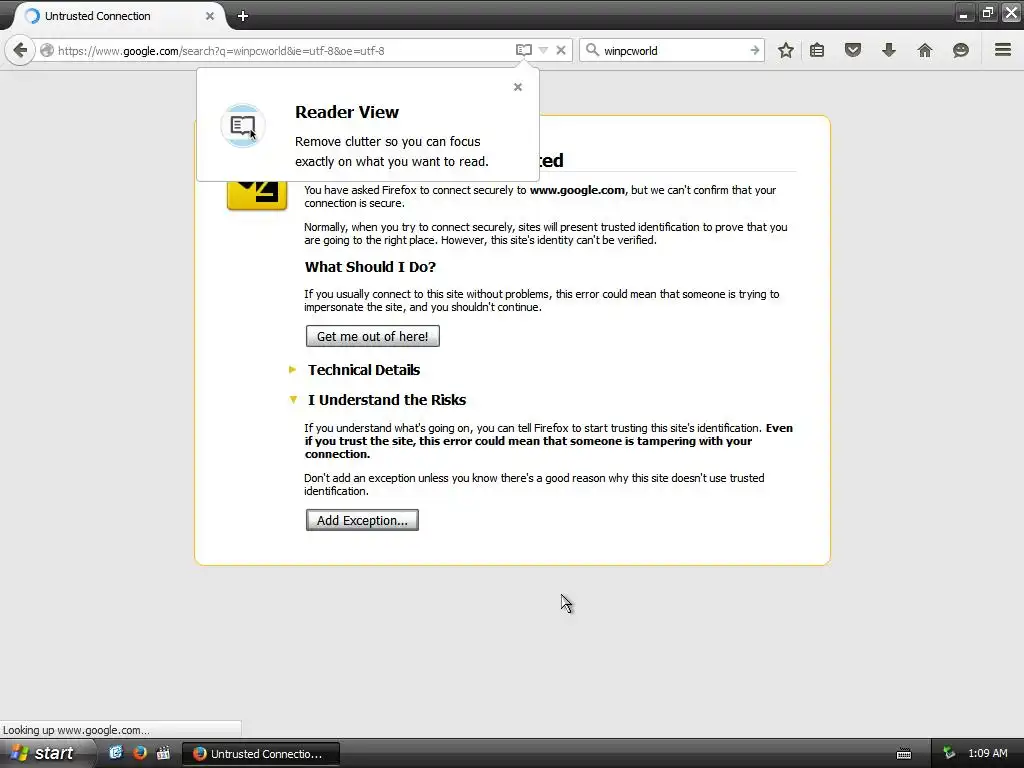Click the winpcworld search field
Screen dimensions: 1024x768
tap(673, 50)
